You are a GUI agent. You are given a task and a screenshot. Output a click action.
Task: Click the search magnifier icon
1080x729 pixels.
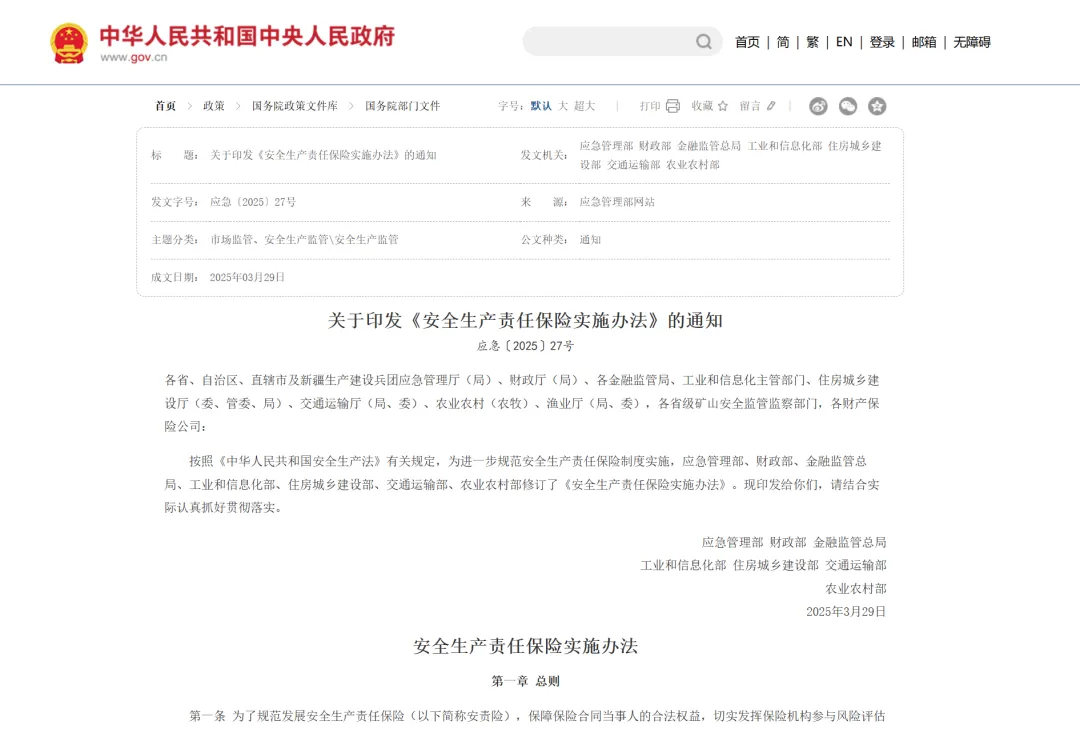704,42
